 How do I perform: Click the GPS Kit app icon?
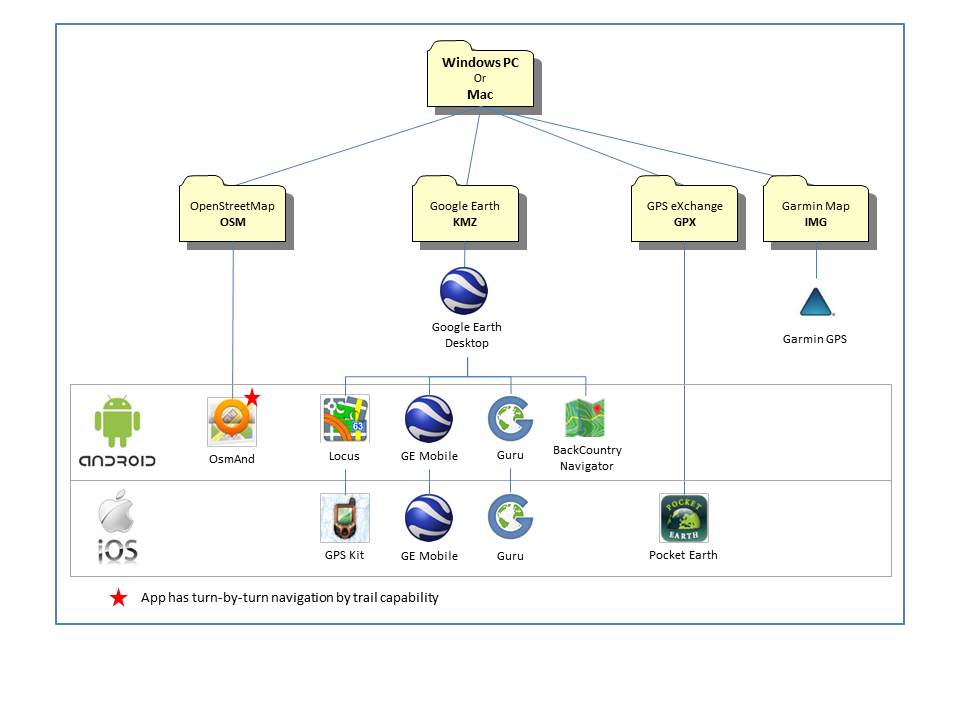pos(345,518)
